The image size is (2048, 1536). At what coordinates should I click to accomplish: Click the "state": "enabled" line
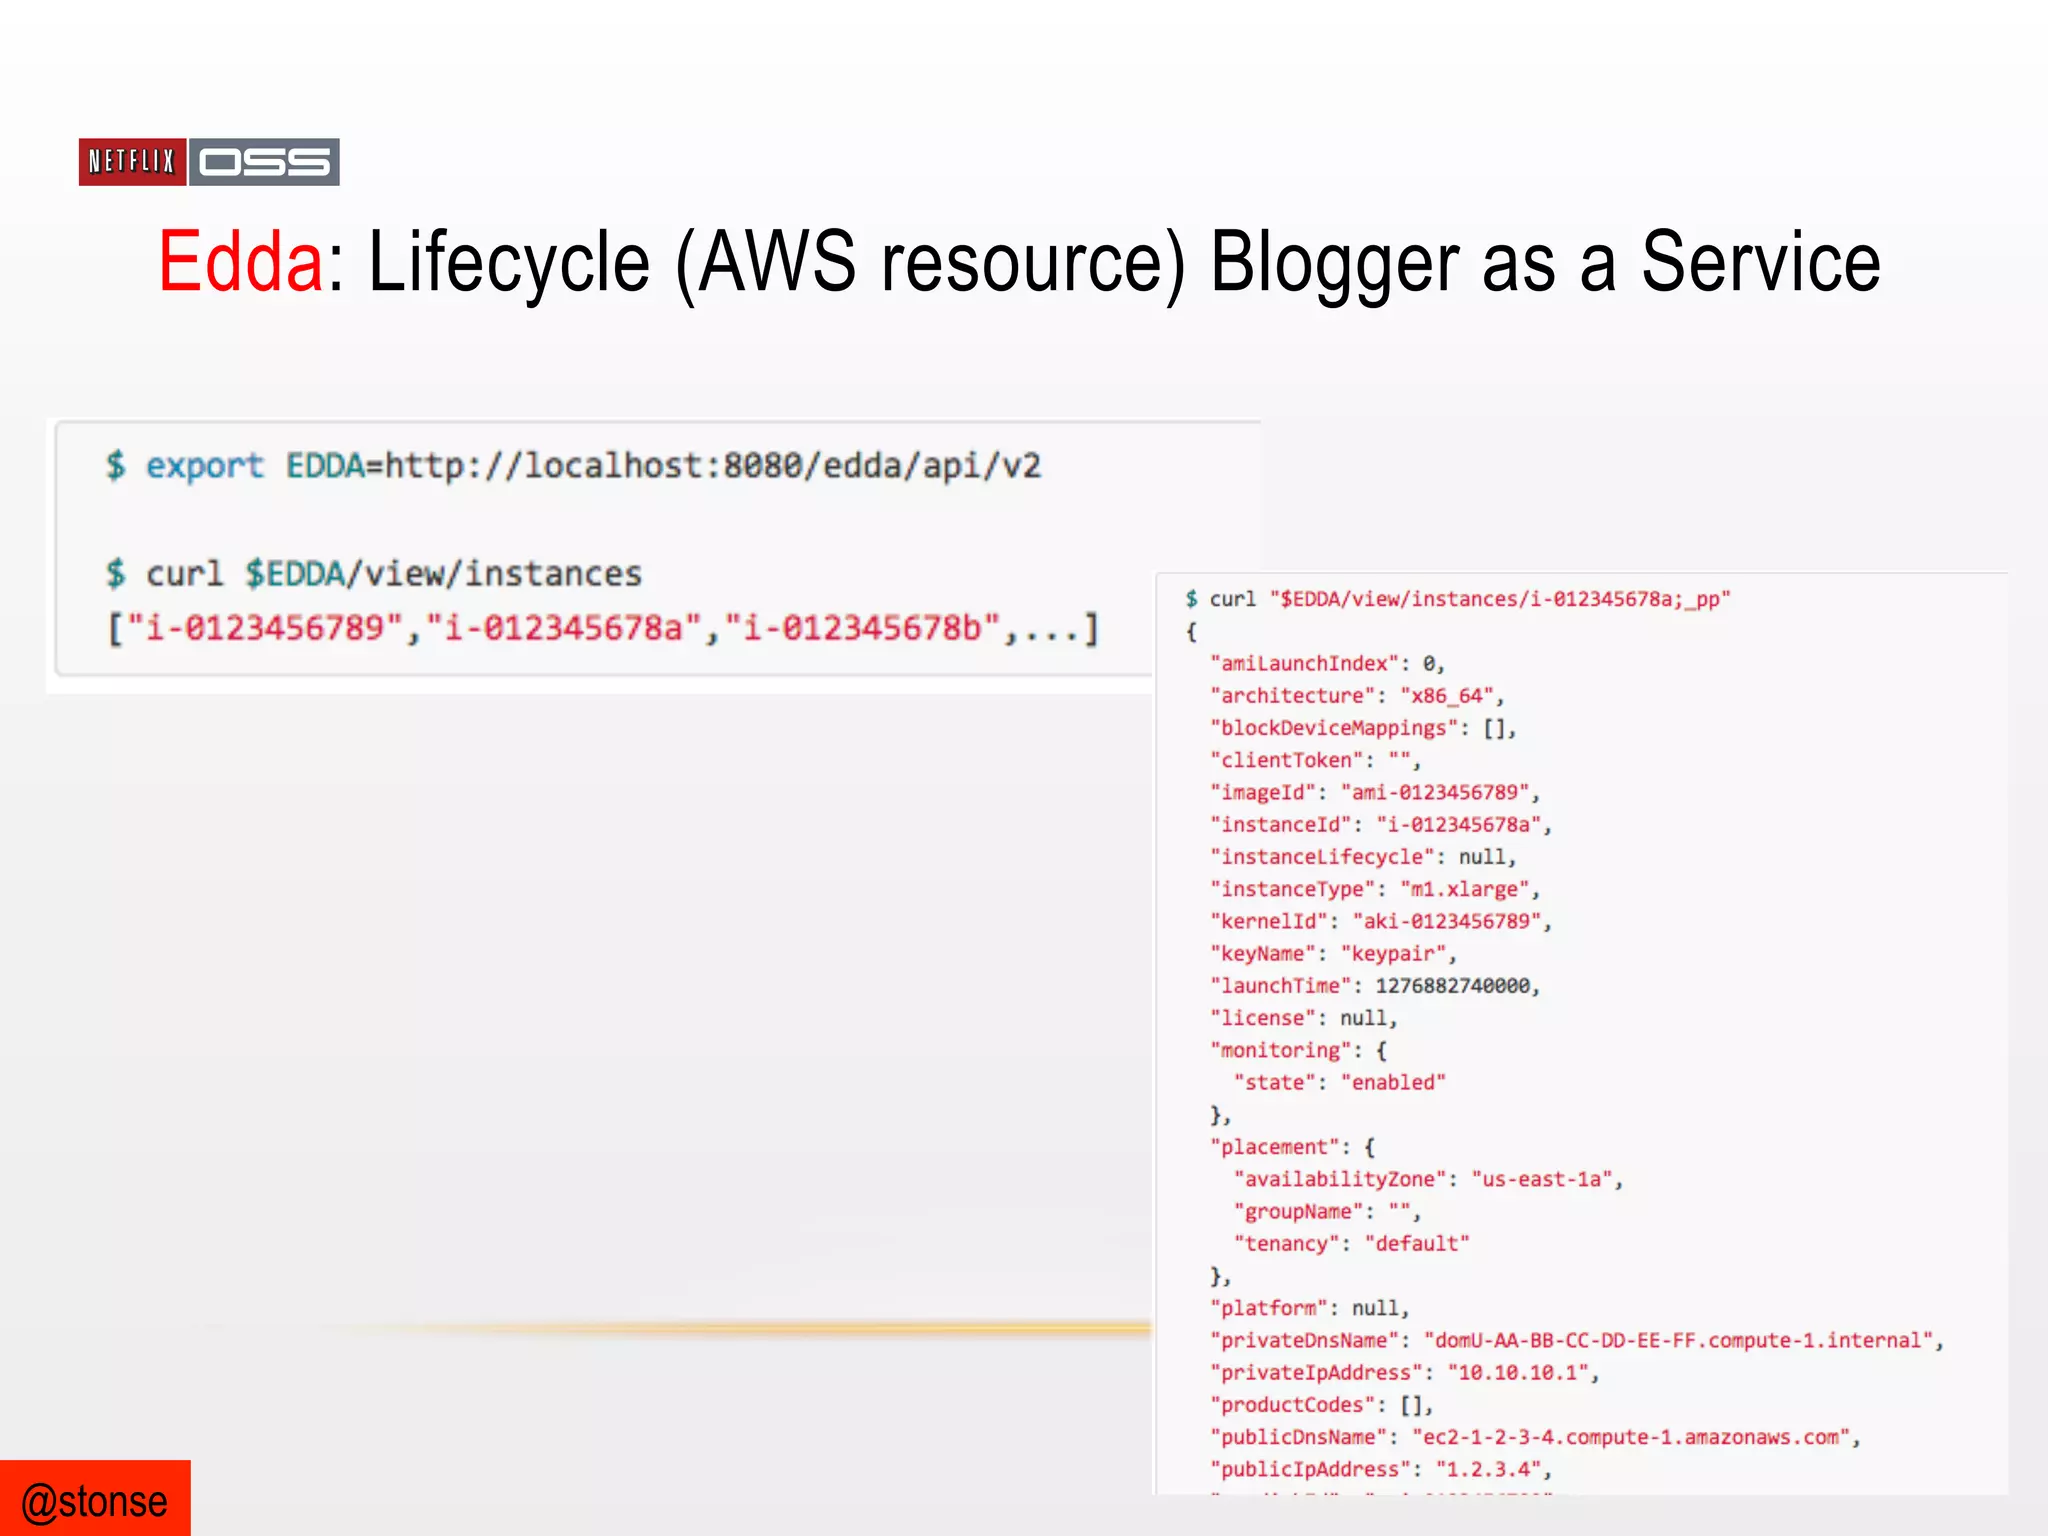1340,1083
